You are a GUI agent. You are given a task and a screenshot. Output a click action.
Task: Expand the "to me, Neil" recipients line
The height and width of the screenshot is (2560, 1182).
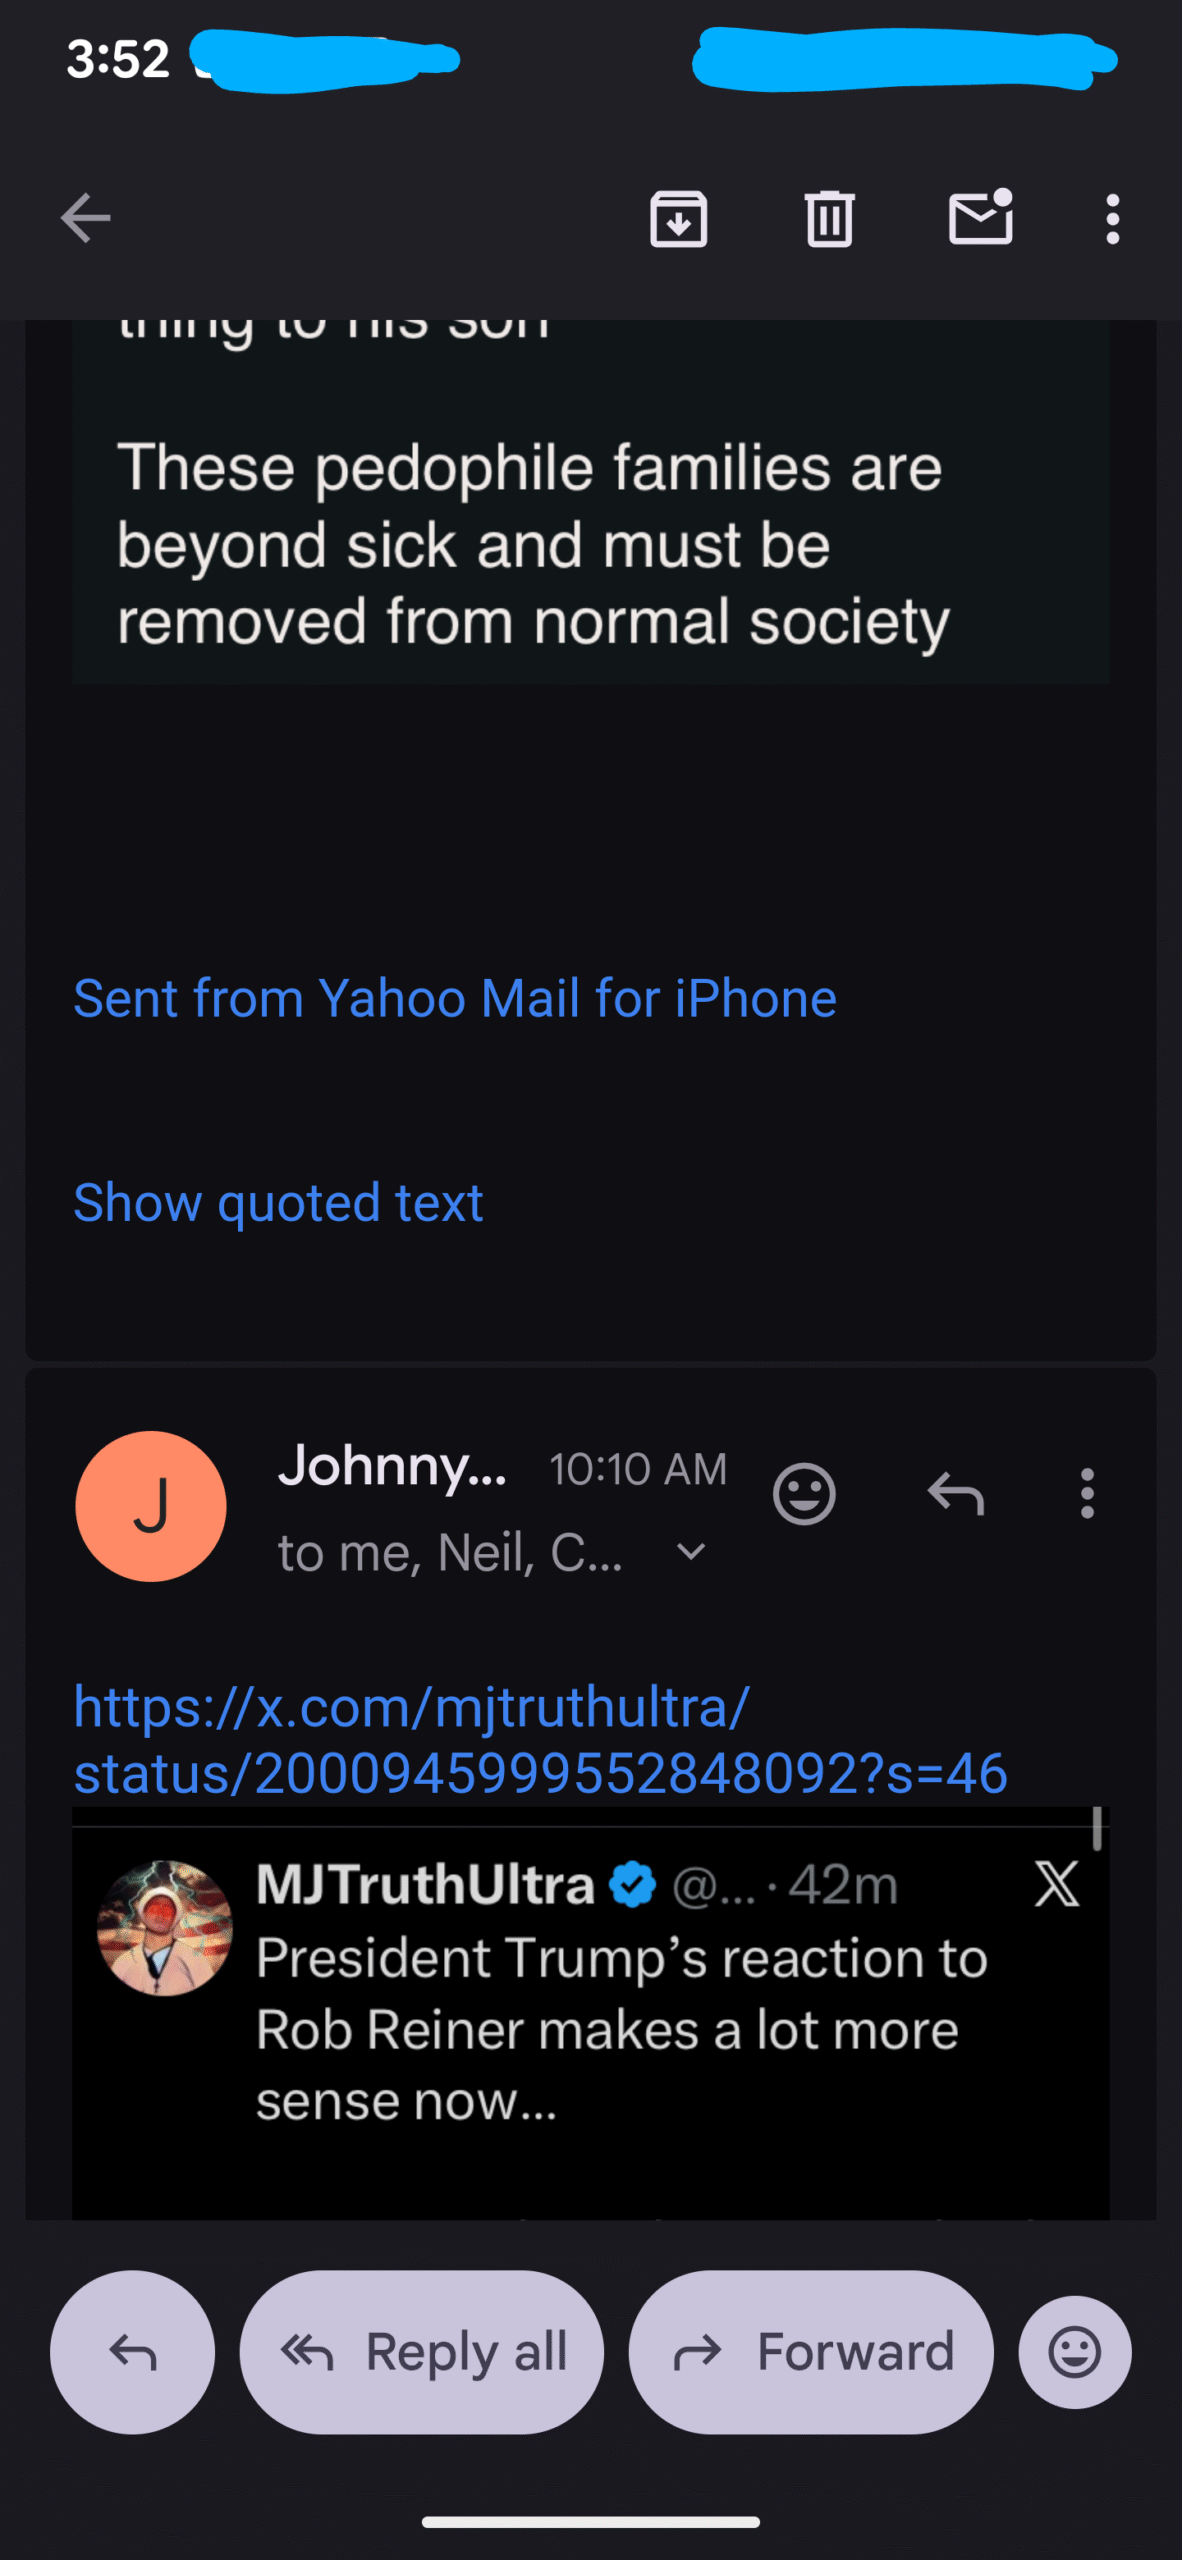click(x=450, y=1553)
